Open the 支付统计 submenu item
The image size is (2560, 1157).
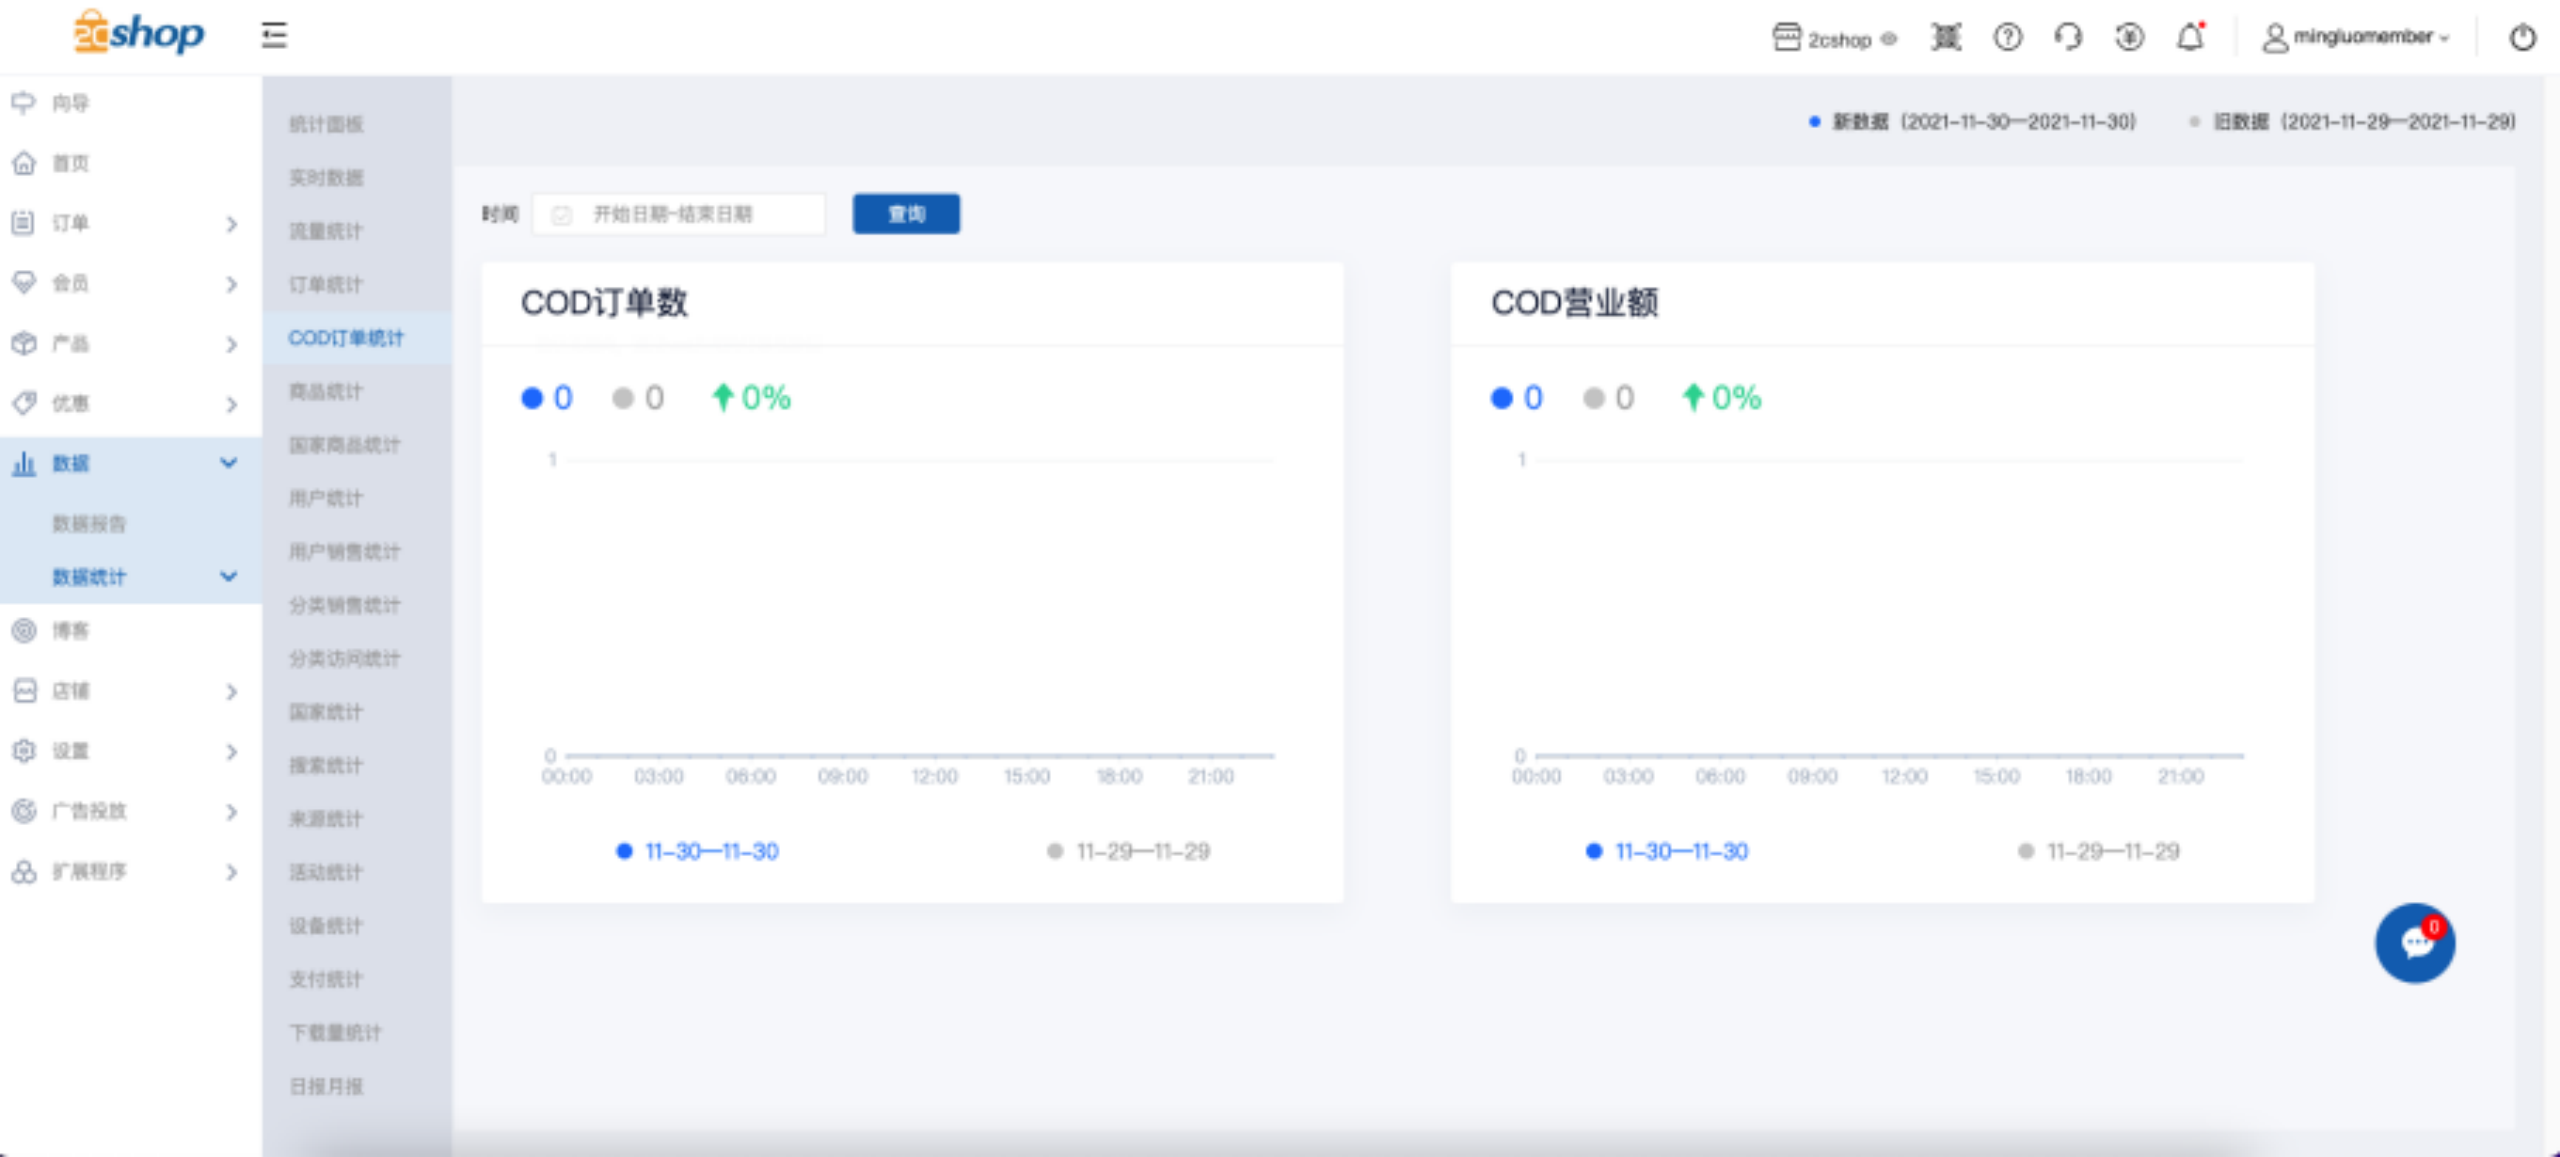pos(326,979)
